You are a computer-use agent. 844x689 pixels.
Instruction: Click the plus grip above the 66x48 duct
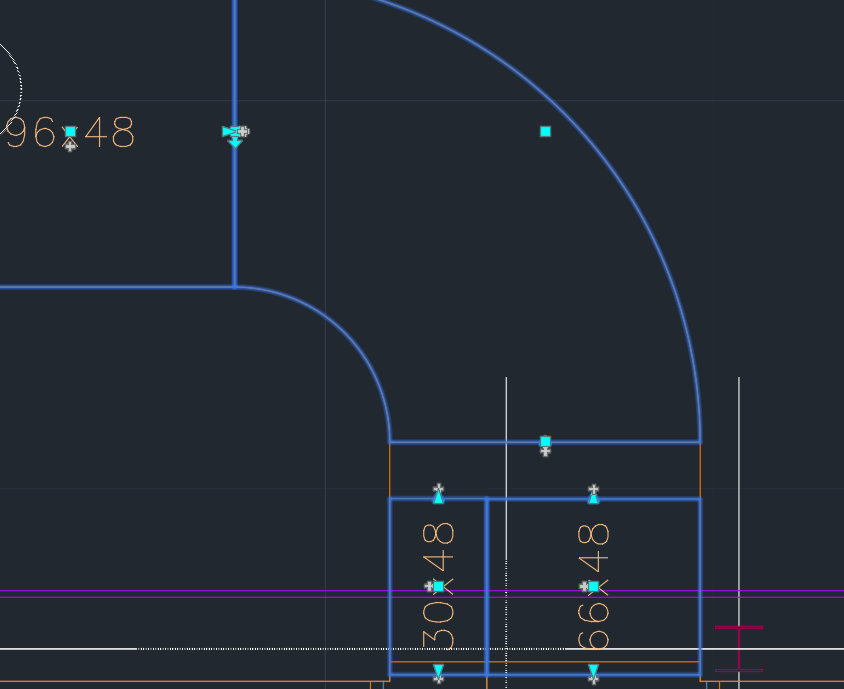594,489
